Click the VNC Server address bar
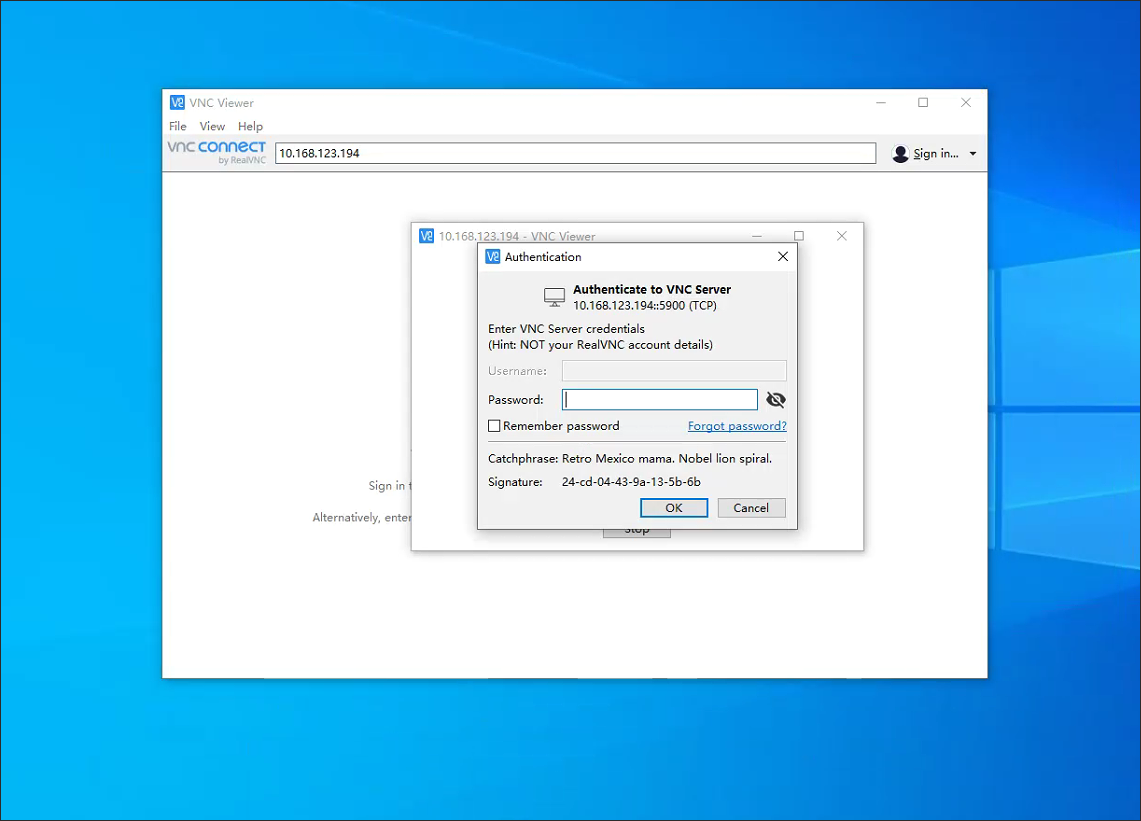The width and height of the screenshot is (1141, 821). (575, 153)
